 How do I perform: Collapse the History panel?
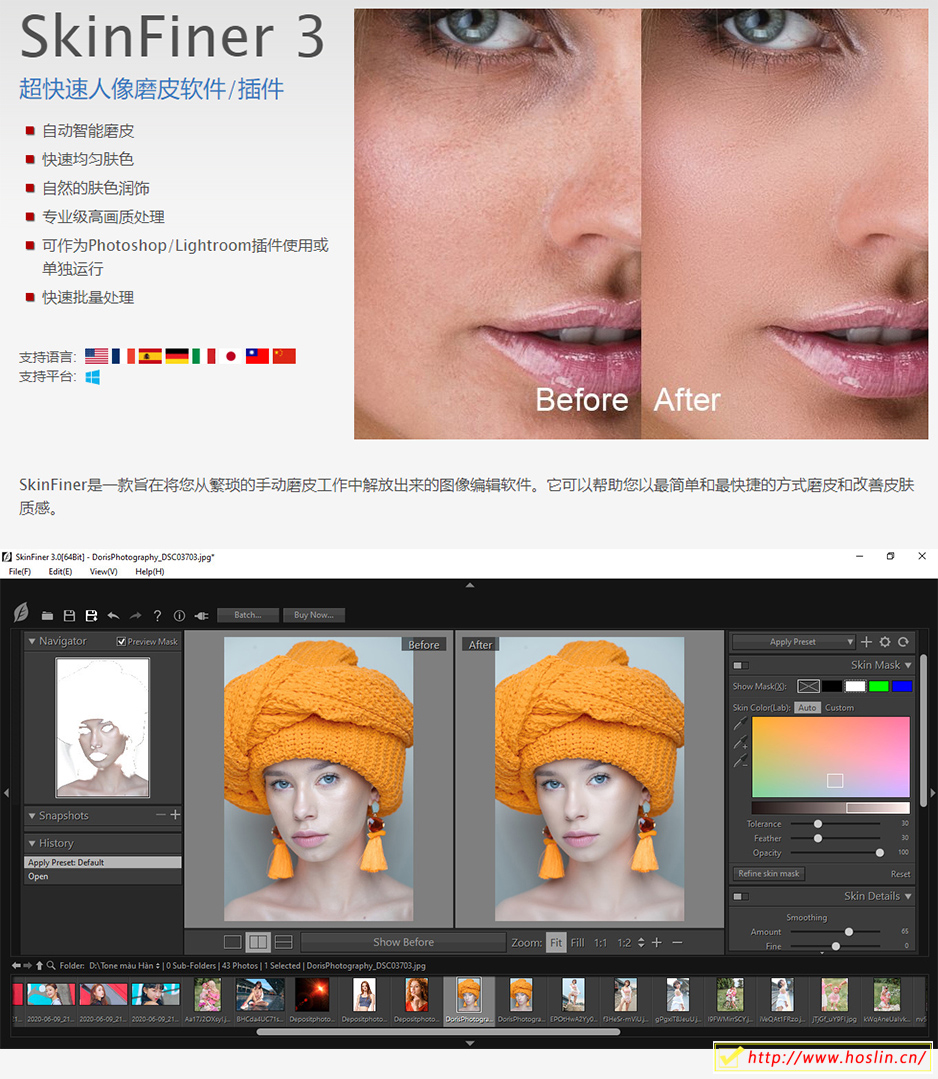(32, 843)
